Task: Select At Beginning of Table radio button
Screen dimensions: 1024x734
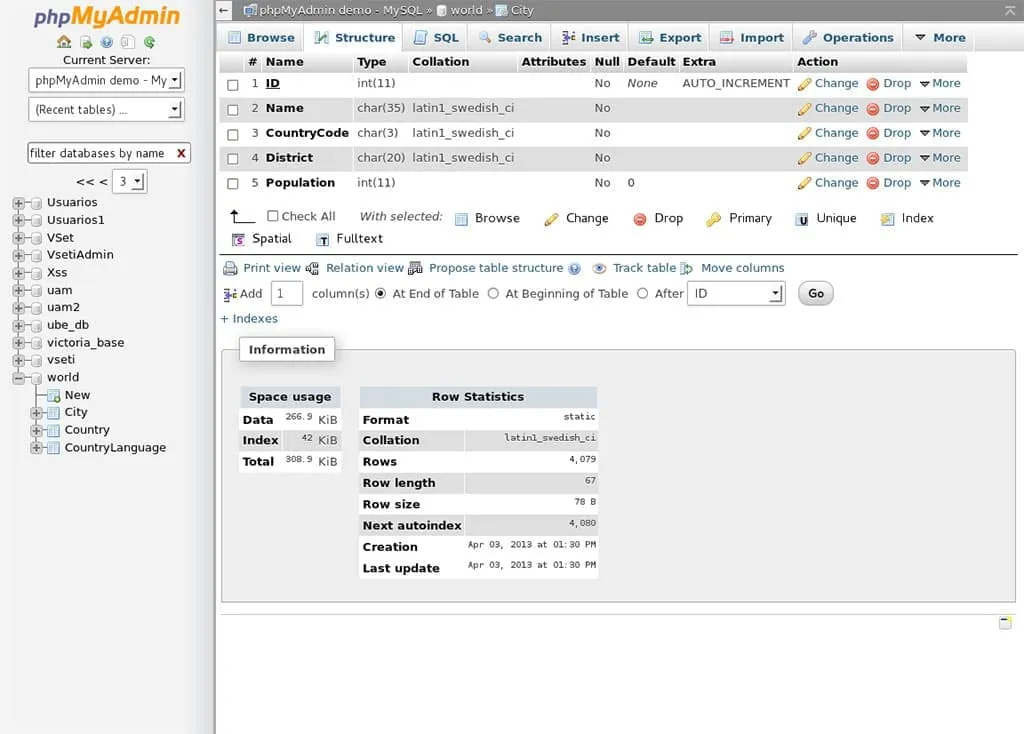Action: [x=493, y=293]
